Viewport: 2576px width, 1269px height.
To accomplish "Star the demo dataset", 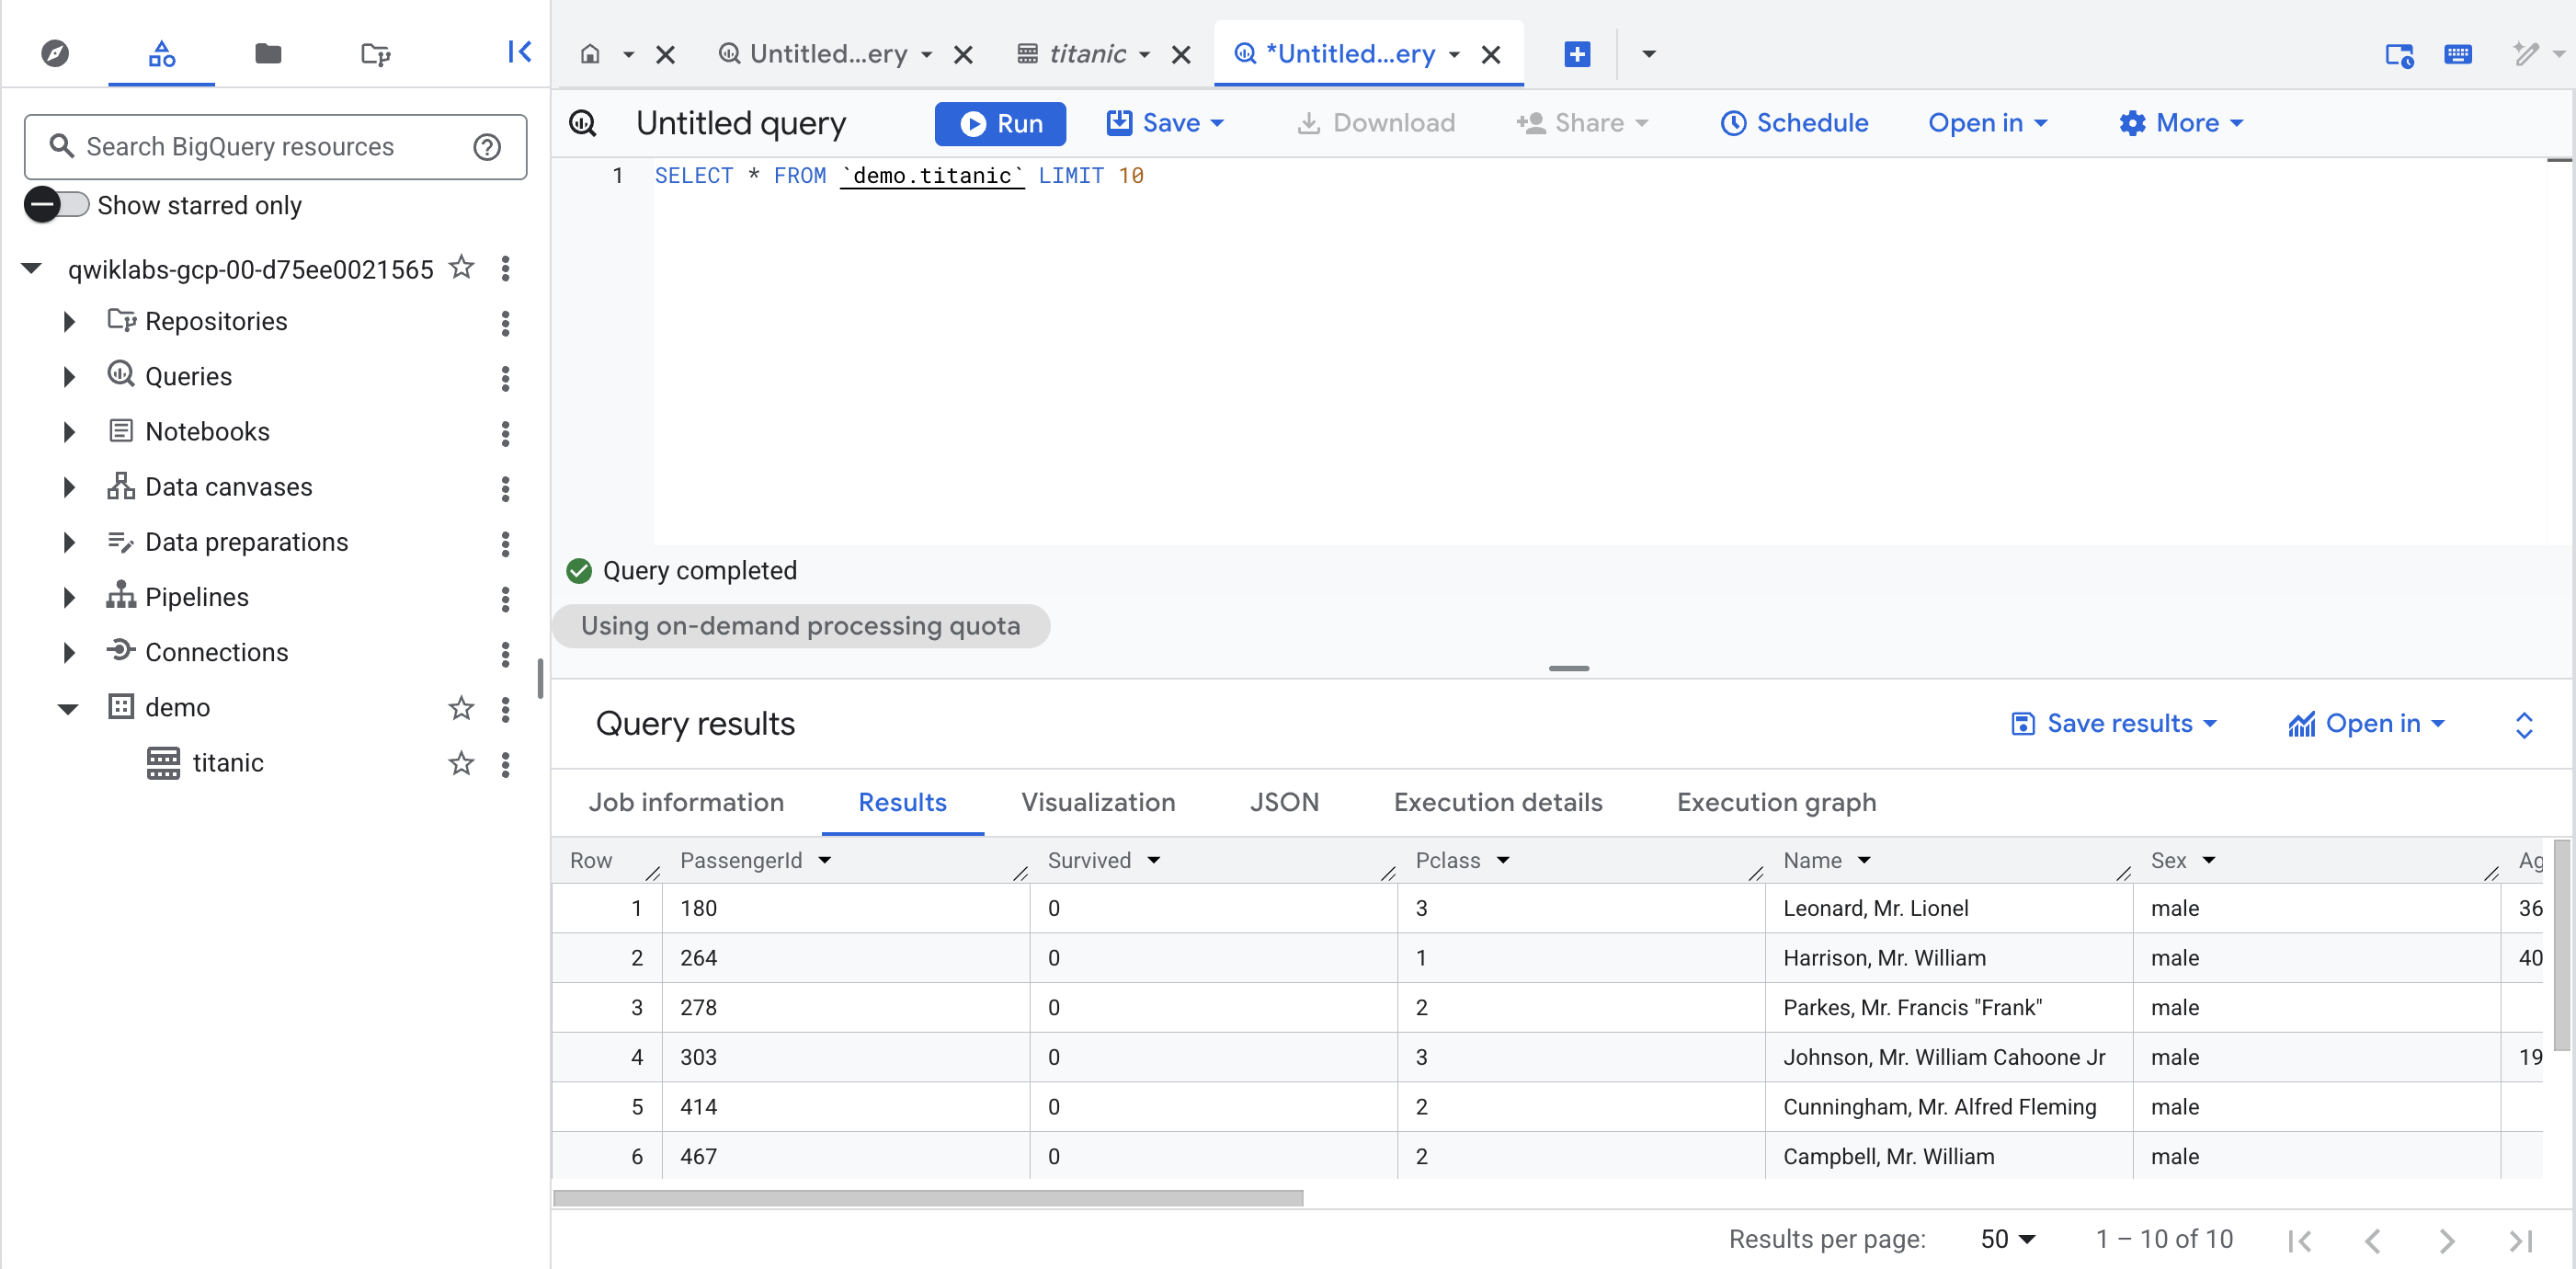I will tap(460, 707).
